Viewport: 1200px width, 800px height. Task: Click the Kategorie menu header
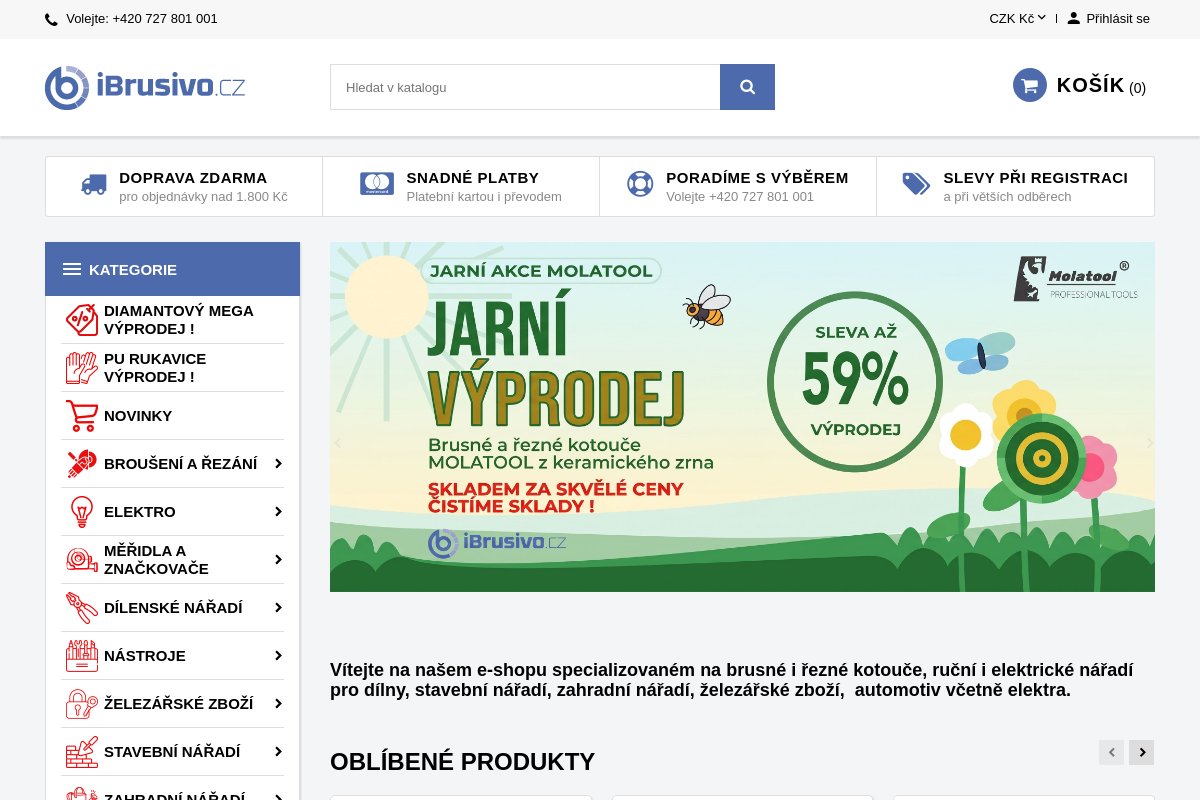[172, 269]
